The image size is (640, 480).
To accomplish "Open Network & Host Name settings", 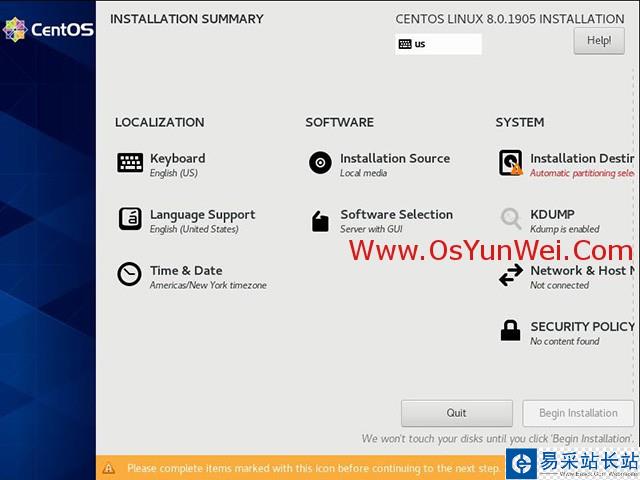I will (582, 271).
